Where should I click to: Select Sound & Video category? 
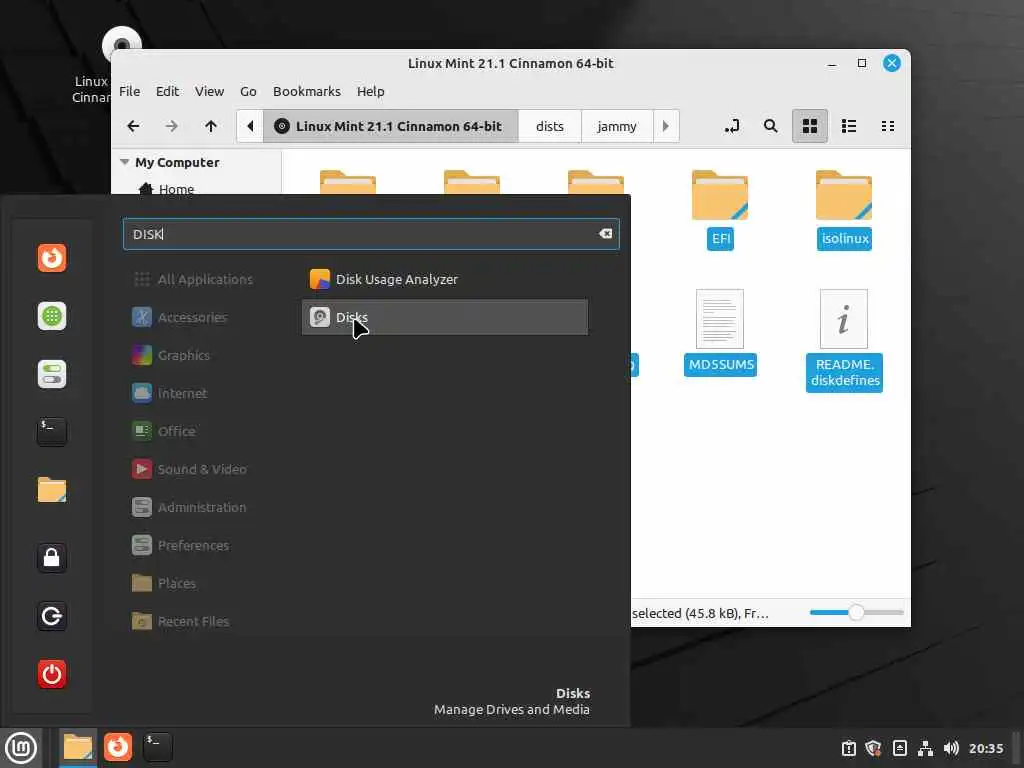coord(189,469)
